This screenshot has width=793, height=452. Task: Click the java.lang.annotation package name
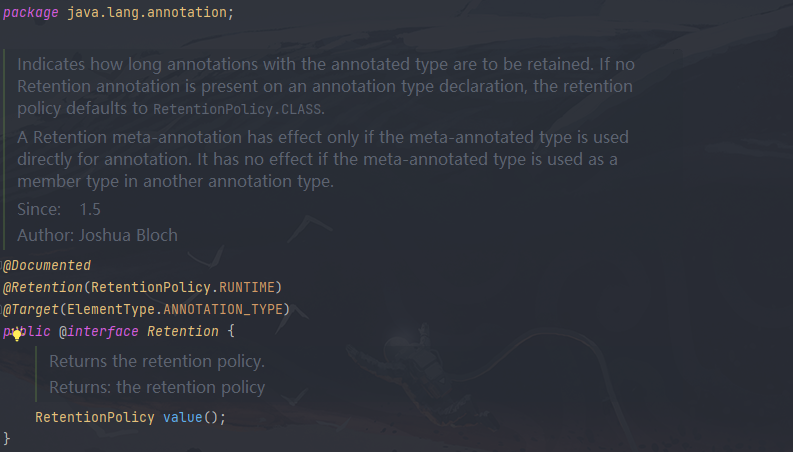(147, 12)
